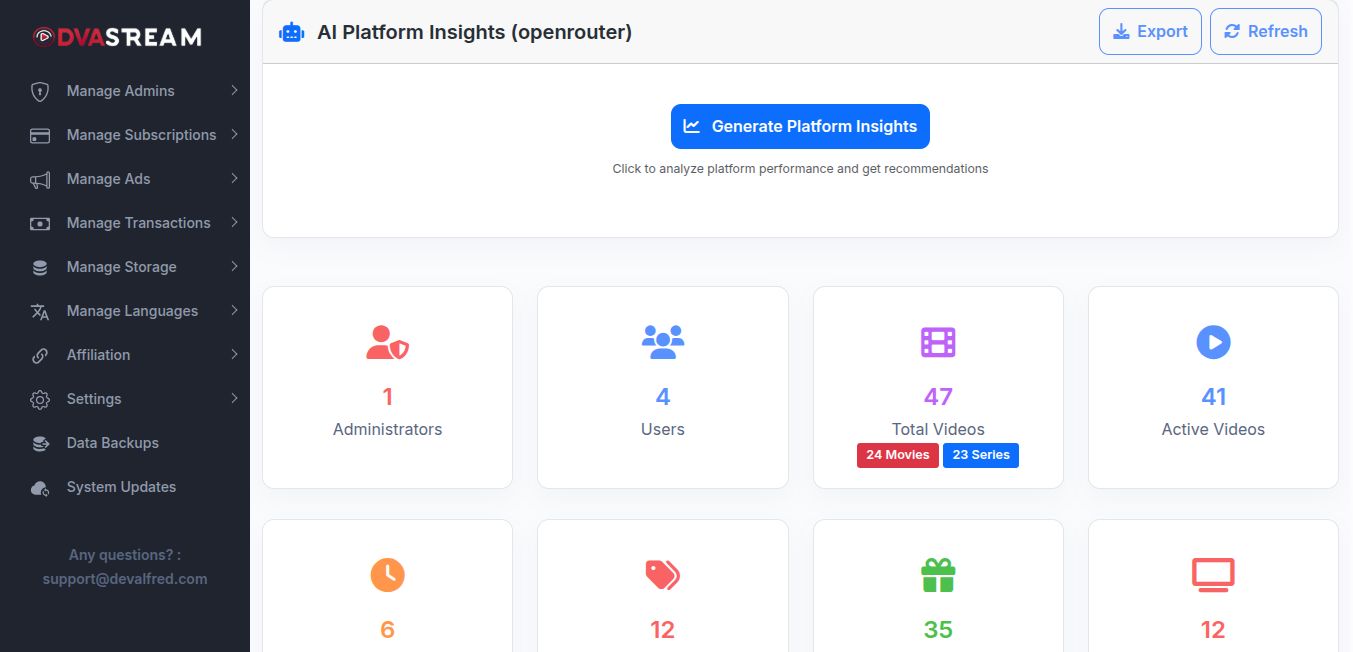Open System Updates in the sidebar
The height and width of the screenshot is (652, 1353).
tap(121, 487)
